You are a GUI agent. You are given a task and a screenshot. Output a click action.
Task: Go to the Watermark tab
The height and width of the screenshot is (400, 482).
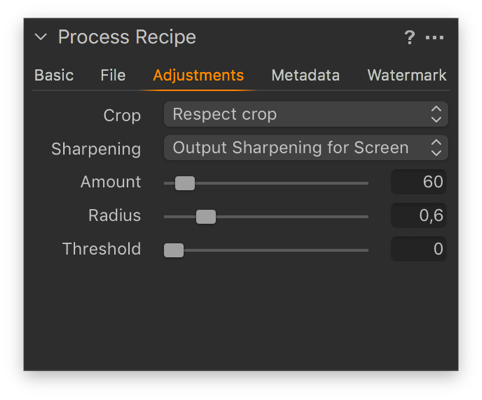pyautogui.click(x=407, y=75)
